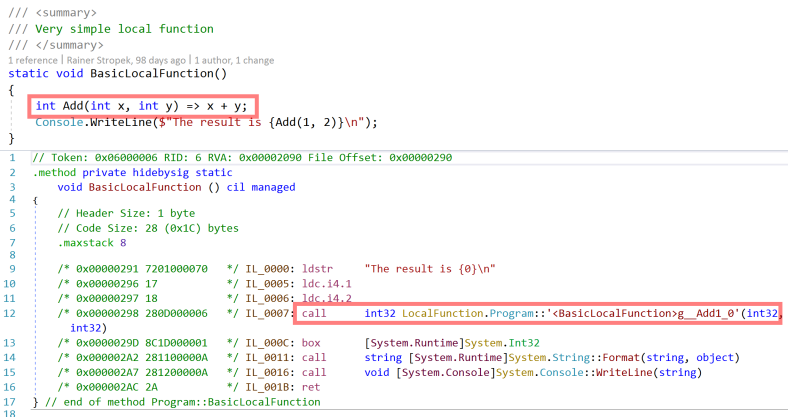Click '<BasicLocalFunction>g__Add1_0' method reference
788x417 pixels.
(644, 314)
